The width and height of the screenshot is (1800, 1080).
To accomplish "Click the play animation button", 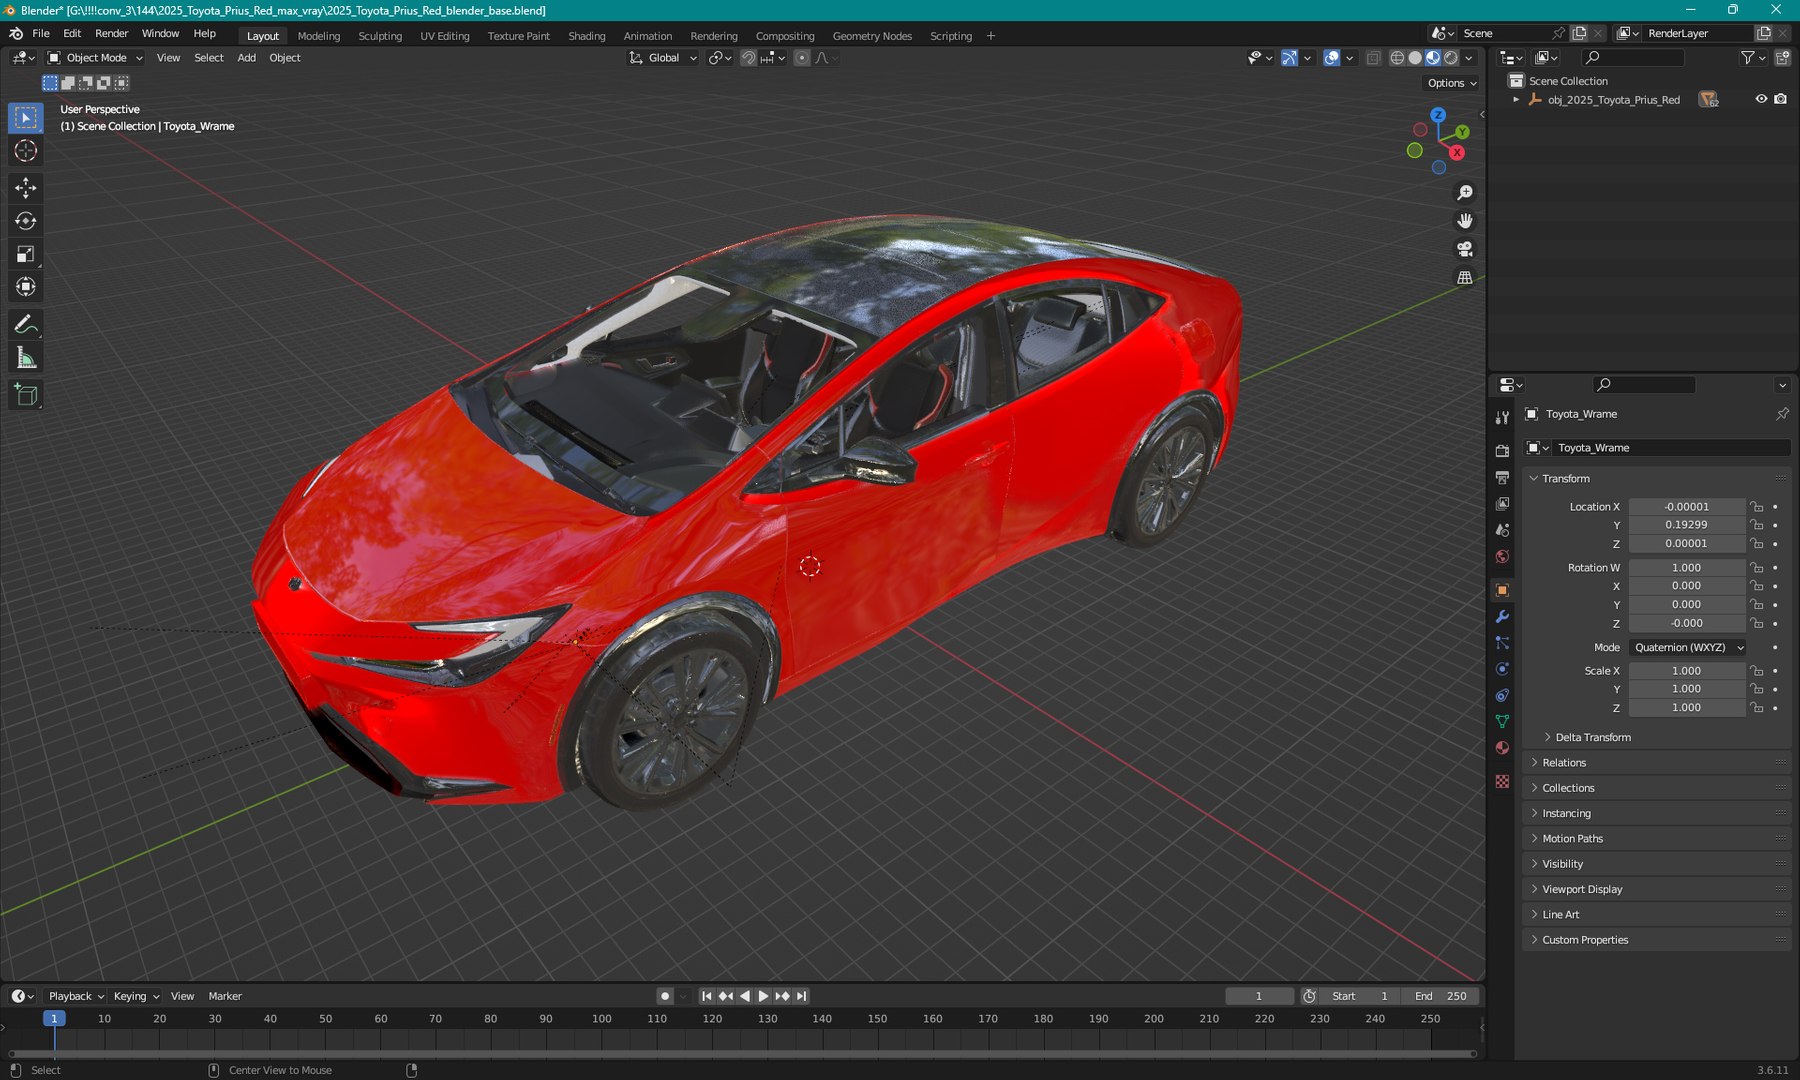I will point(763,996).
